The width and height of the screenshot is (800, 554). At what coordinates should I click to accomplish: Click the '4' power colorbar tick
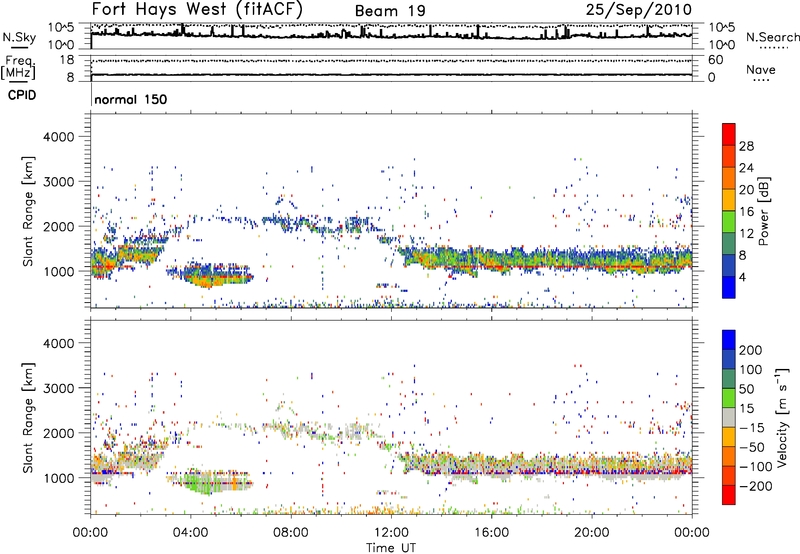click(x=743, y=278)
